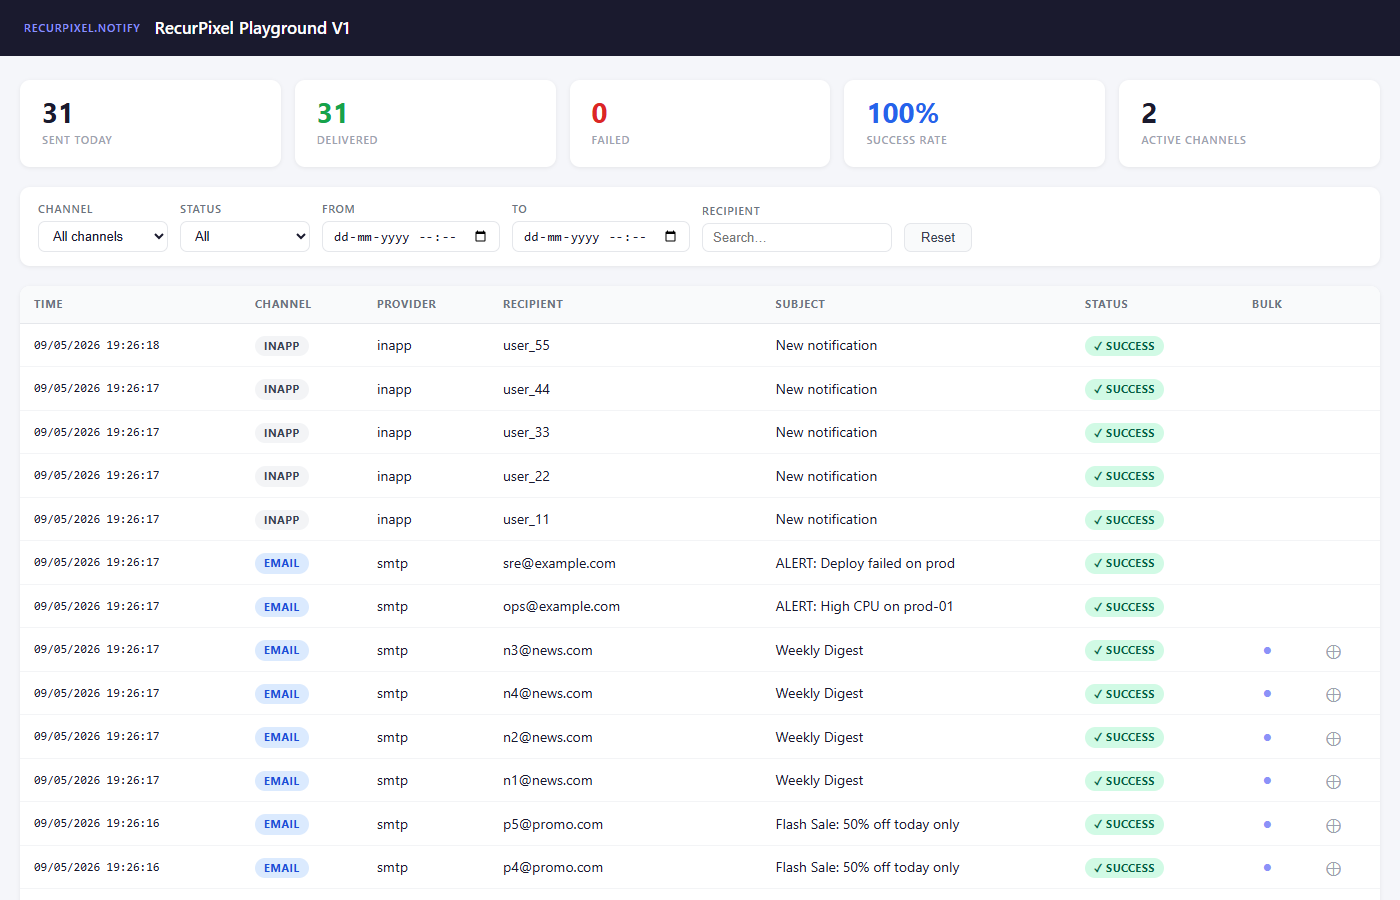The image size is (1400, 900).
Task: Select the Failed count card
Action: coord(700,124)
